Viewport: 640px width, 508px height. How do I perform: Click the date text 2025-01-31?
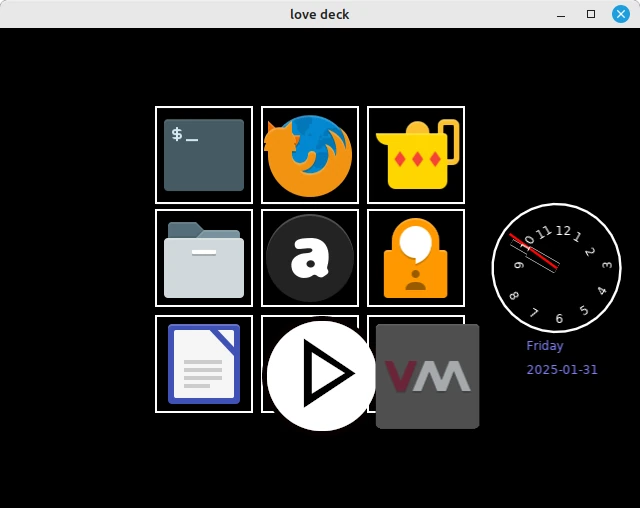pos(562,370)
